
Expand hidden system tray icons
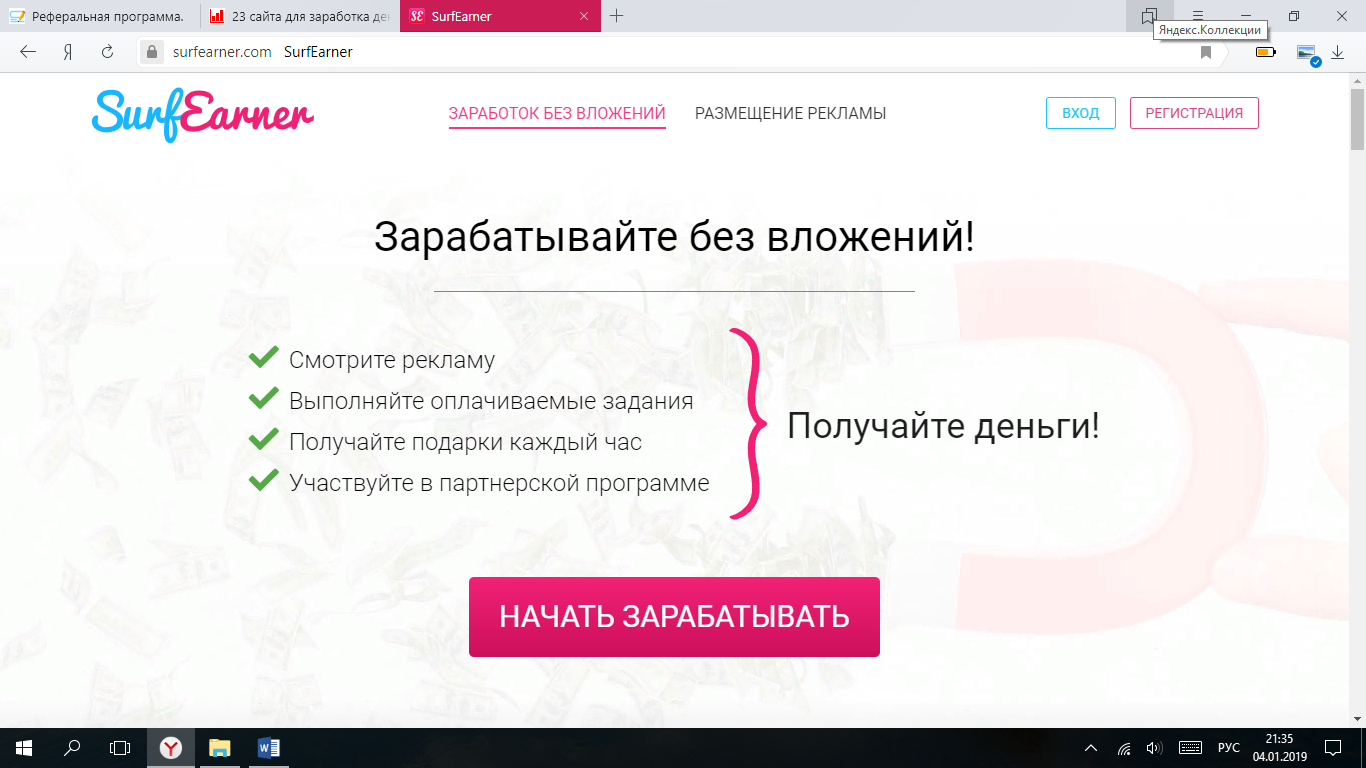click(1091, 748)
